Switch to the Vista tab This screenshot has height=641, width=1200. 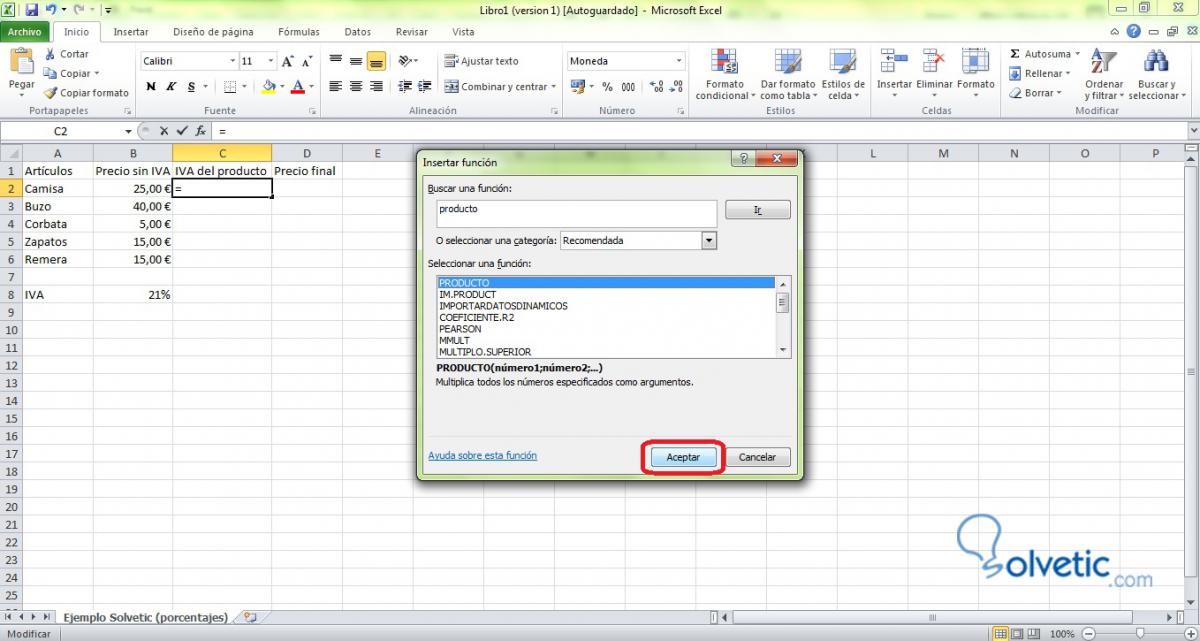[463, 32]
